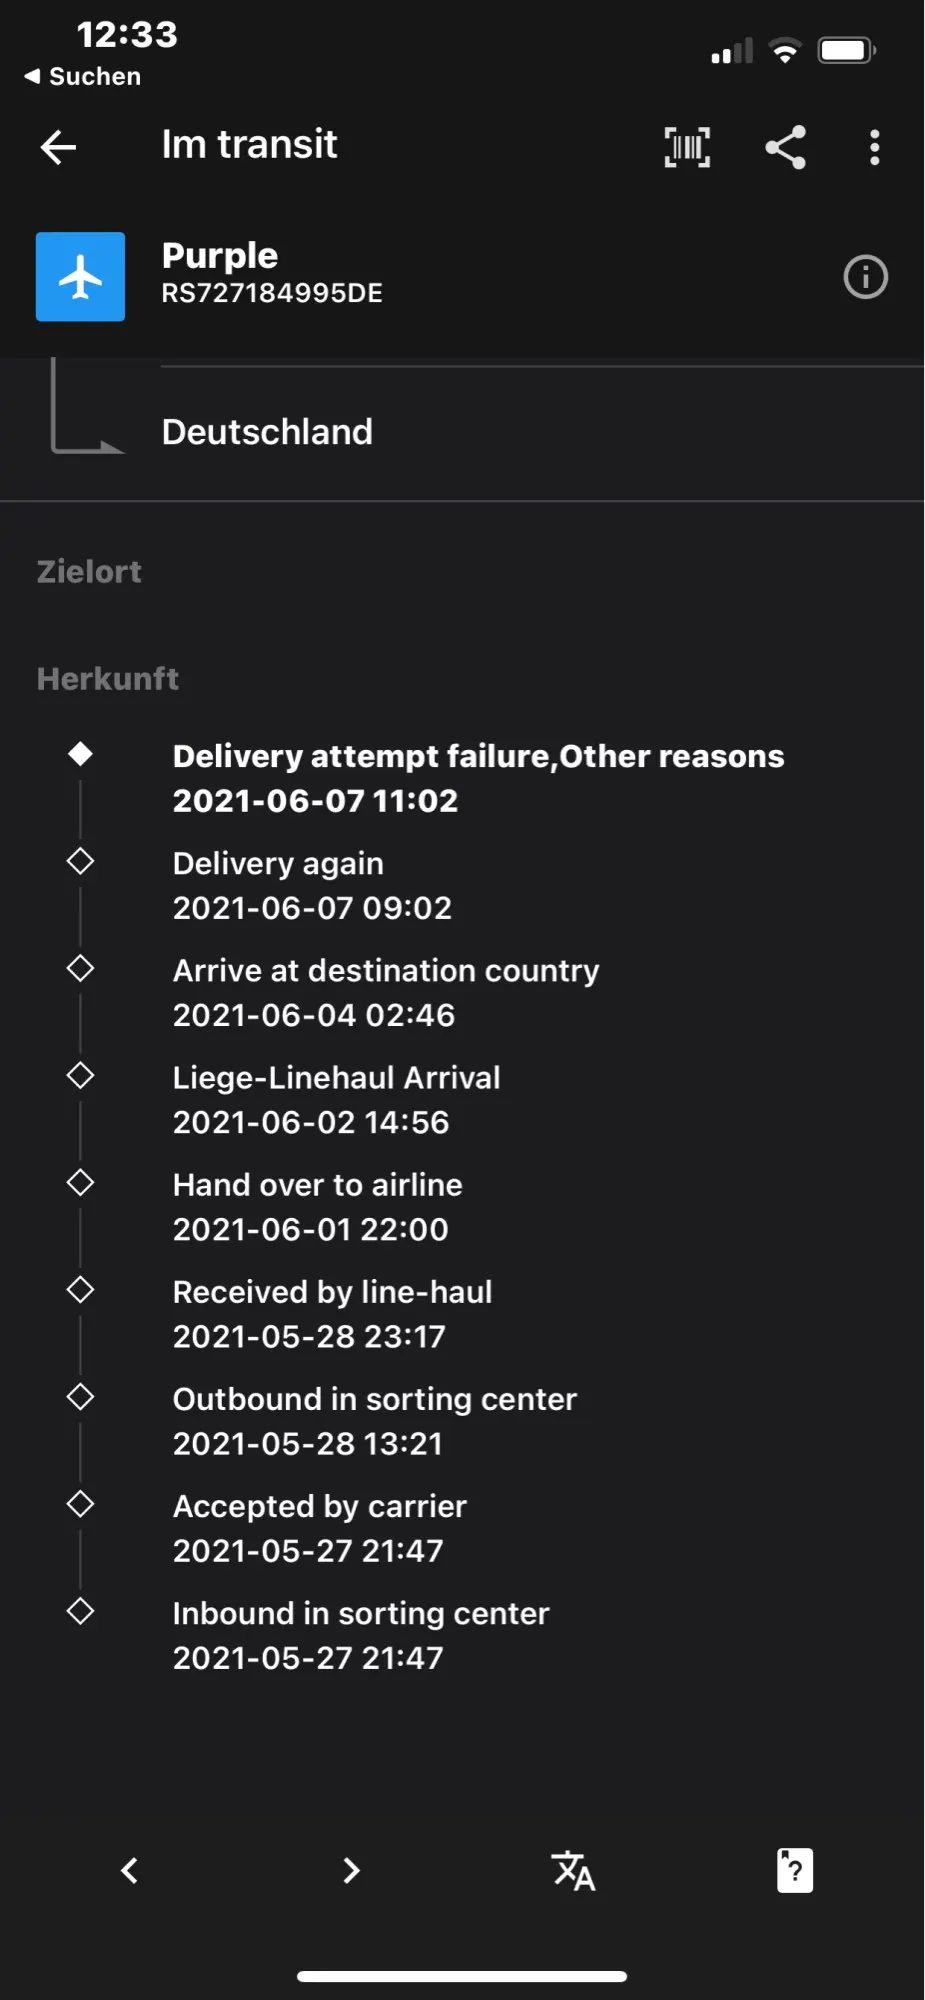Open the barcode scanner icon
Screen dimensions: 925x2000
tap(687, 147)
